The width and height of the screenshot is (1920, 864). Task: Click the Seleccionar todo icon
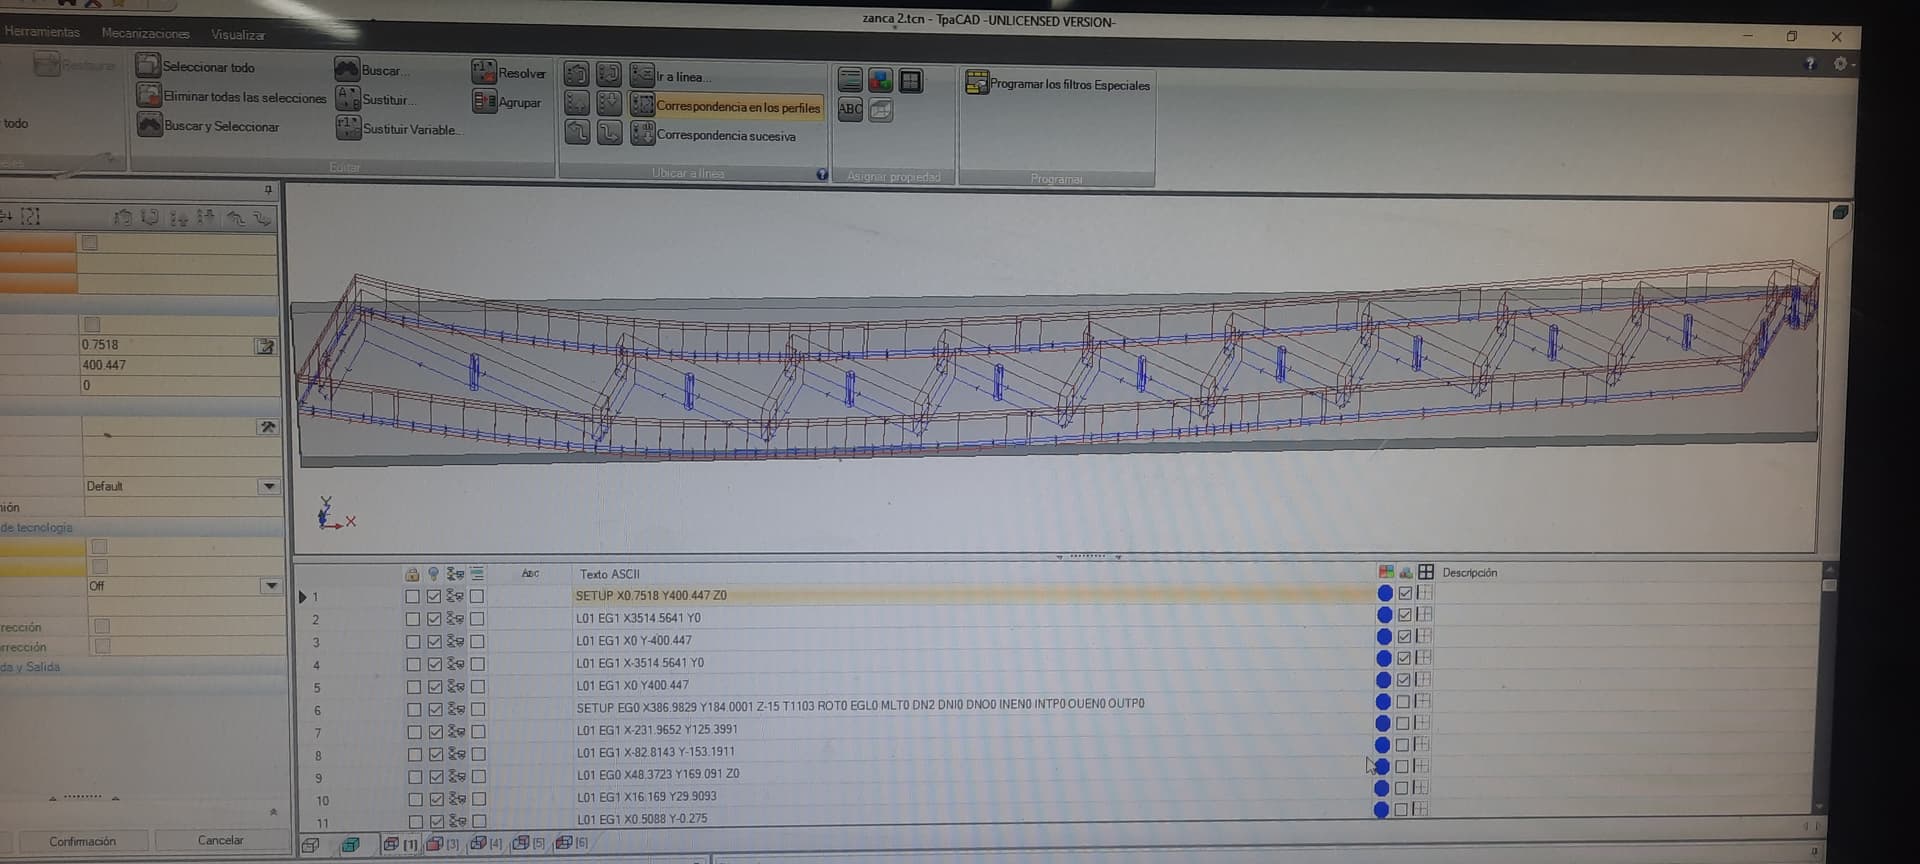pos(148,66)
